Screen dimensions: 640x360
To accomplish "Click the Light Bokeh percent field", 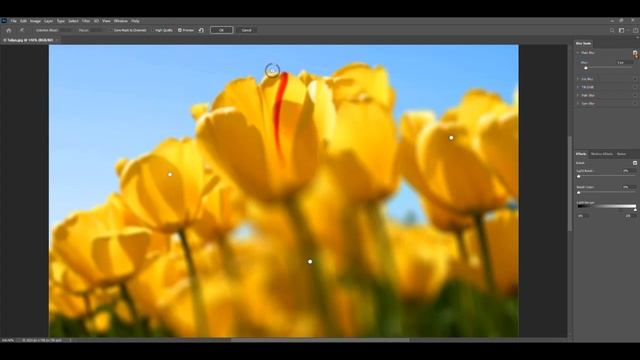I will coord(629,171).
